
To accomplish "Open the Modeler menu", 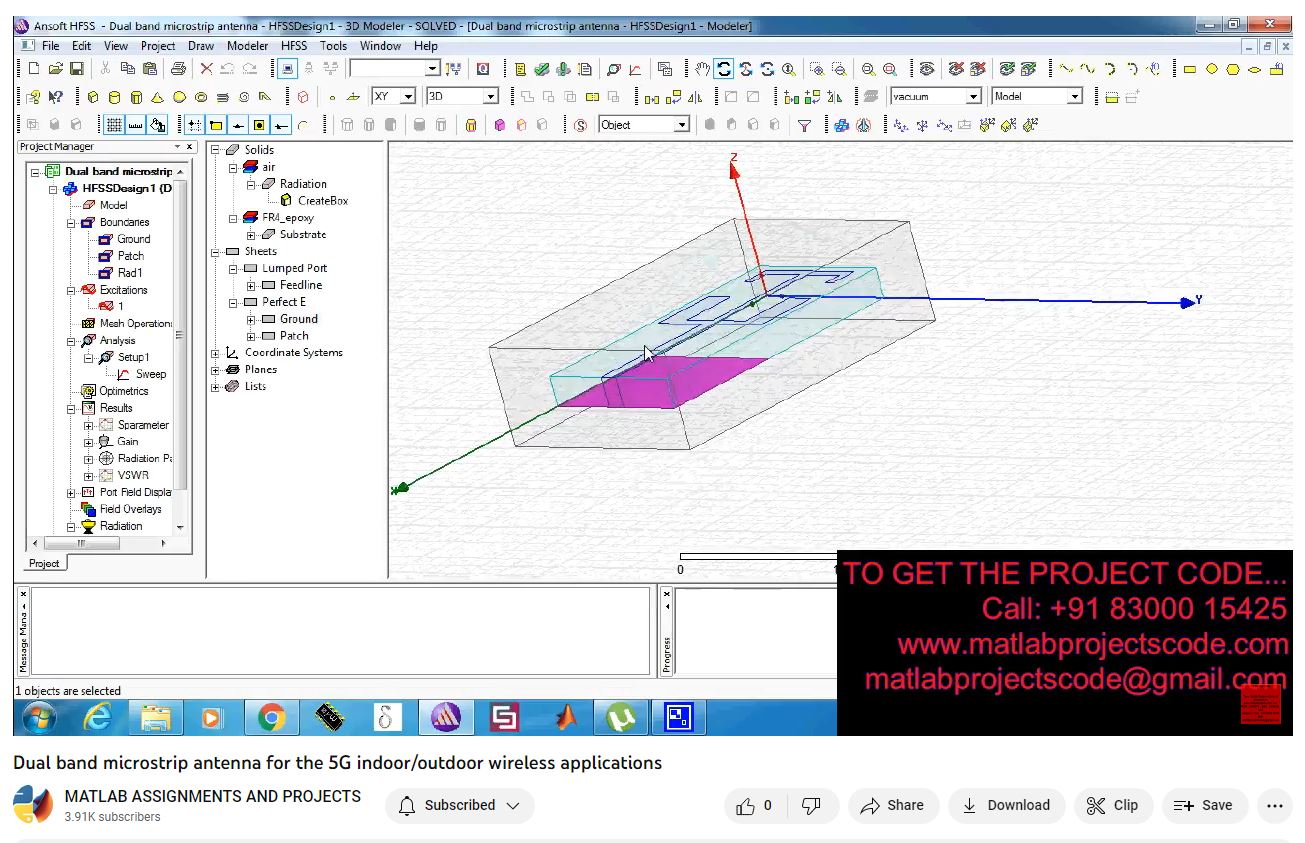I will [x=247, y=45].
